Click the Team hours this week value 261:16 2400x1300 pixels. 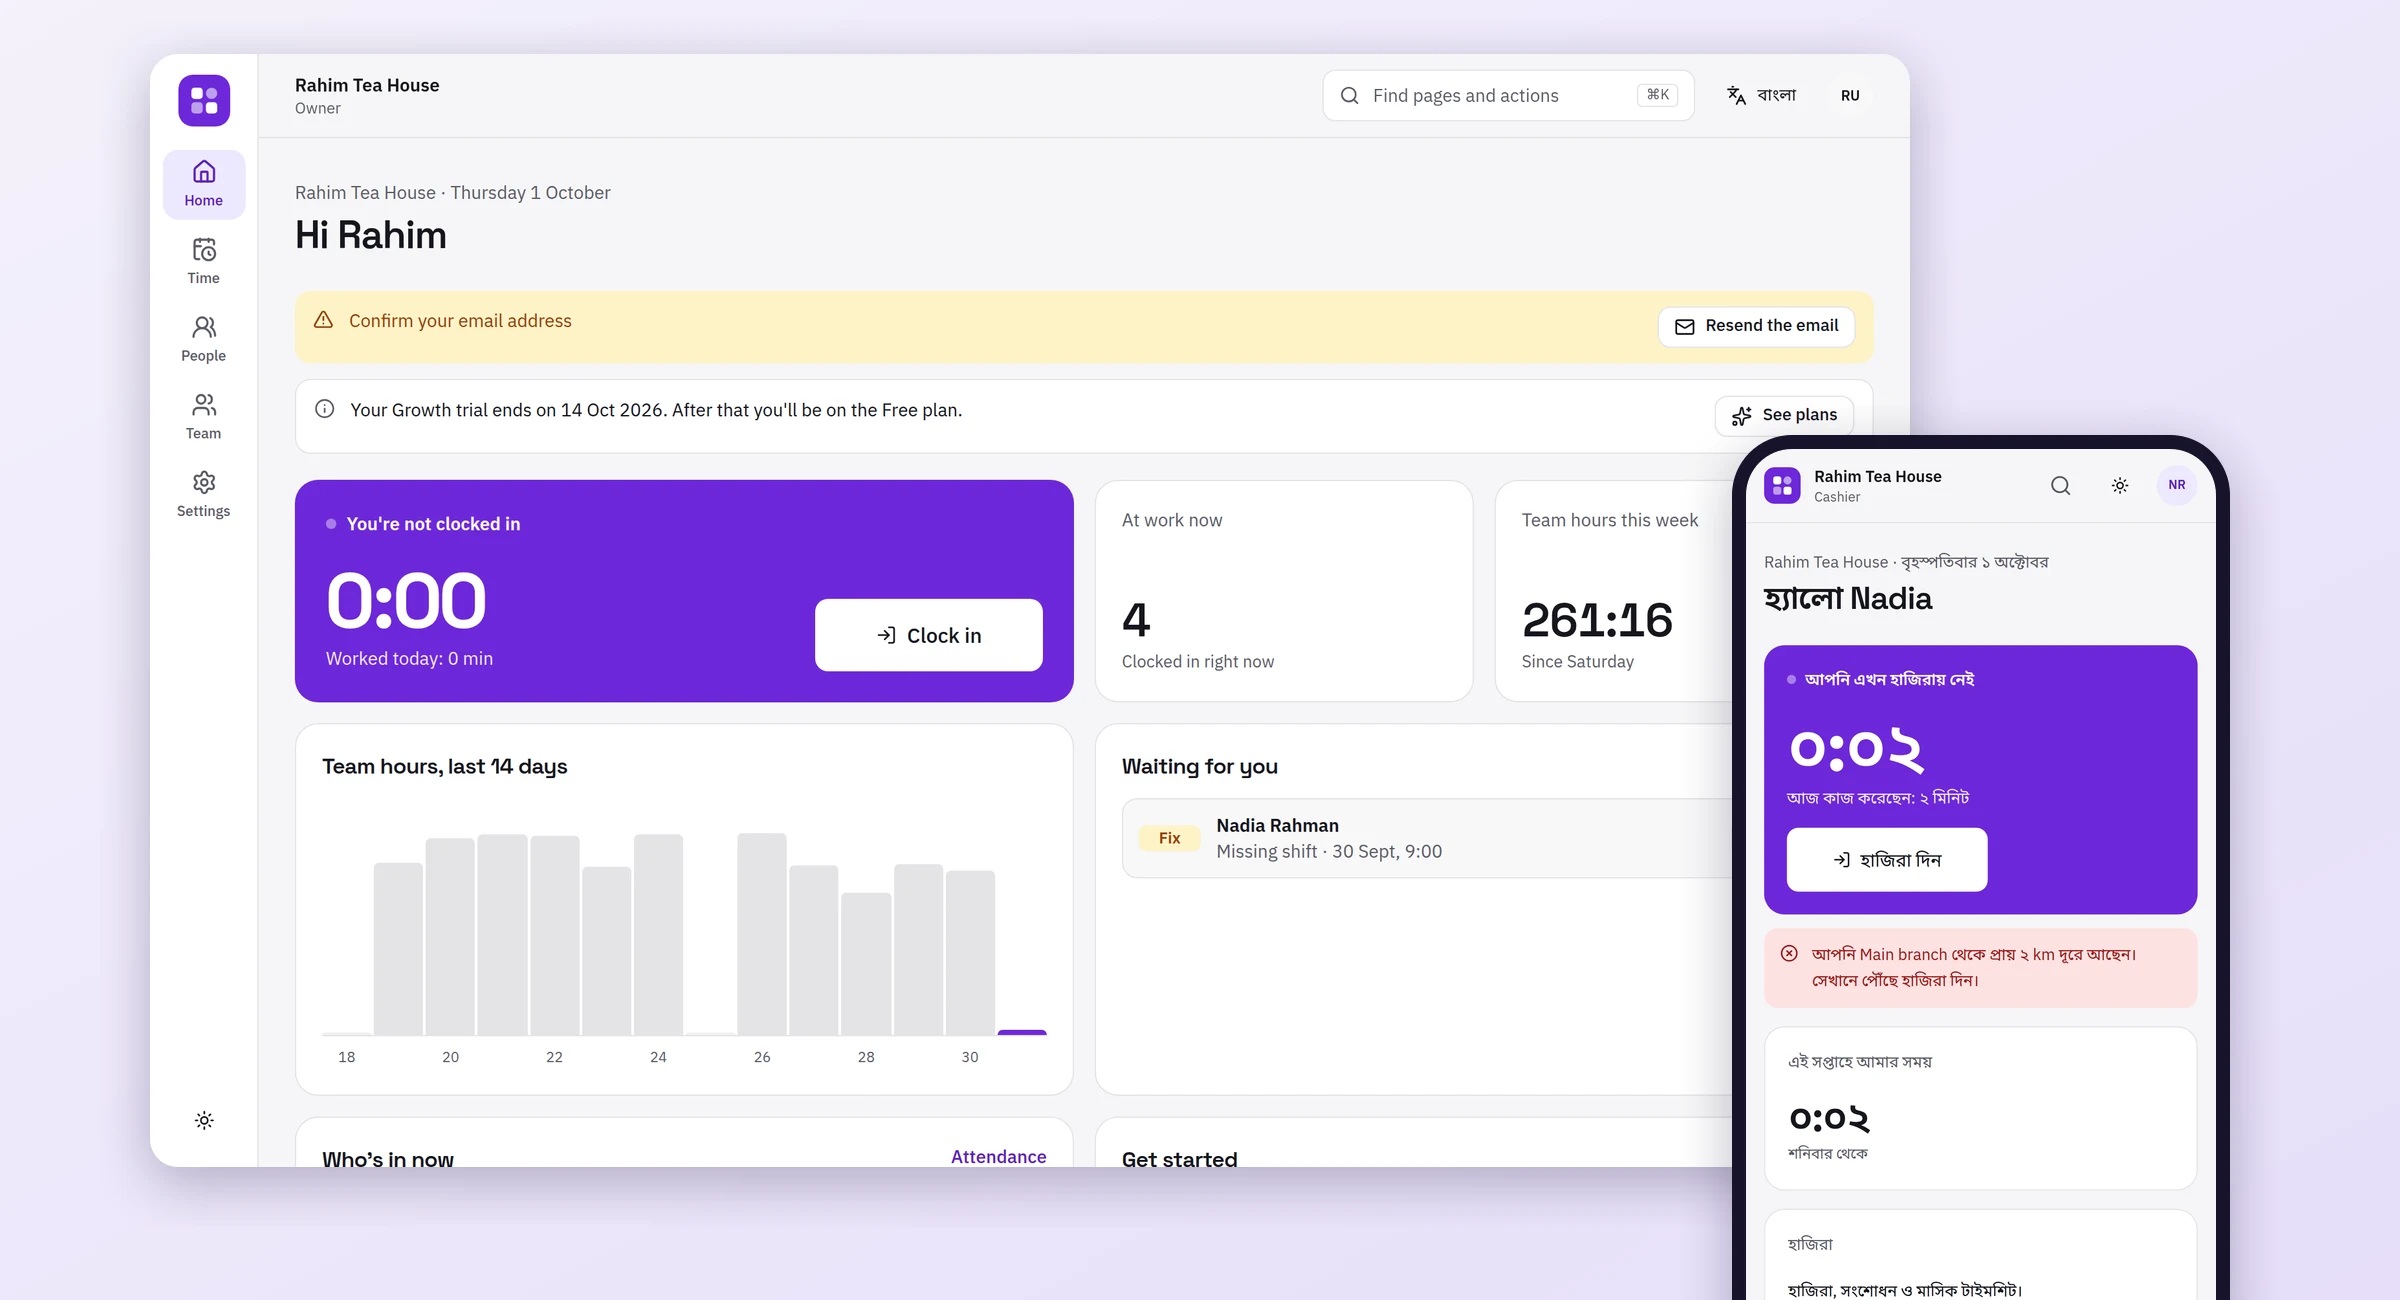[x=1597, y=620]
